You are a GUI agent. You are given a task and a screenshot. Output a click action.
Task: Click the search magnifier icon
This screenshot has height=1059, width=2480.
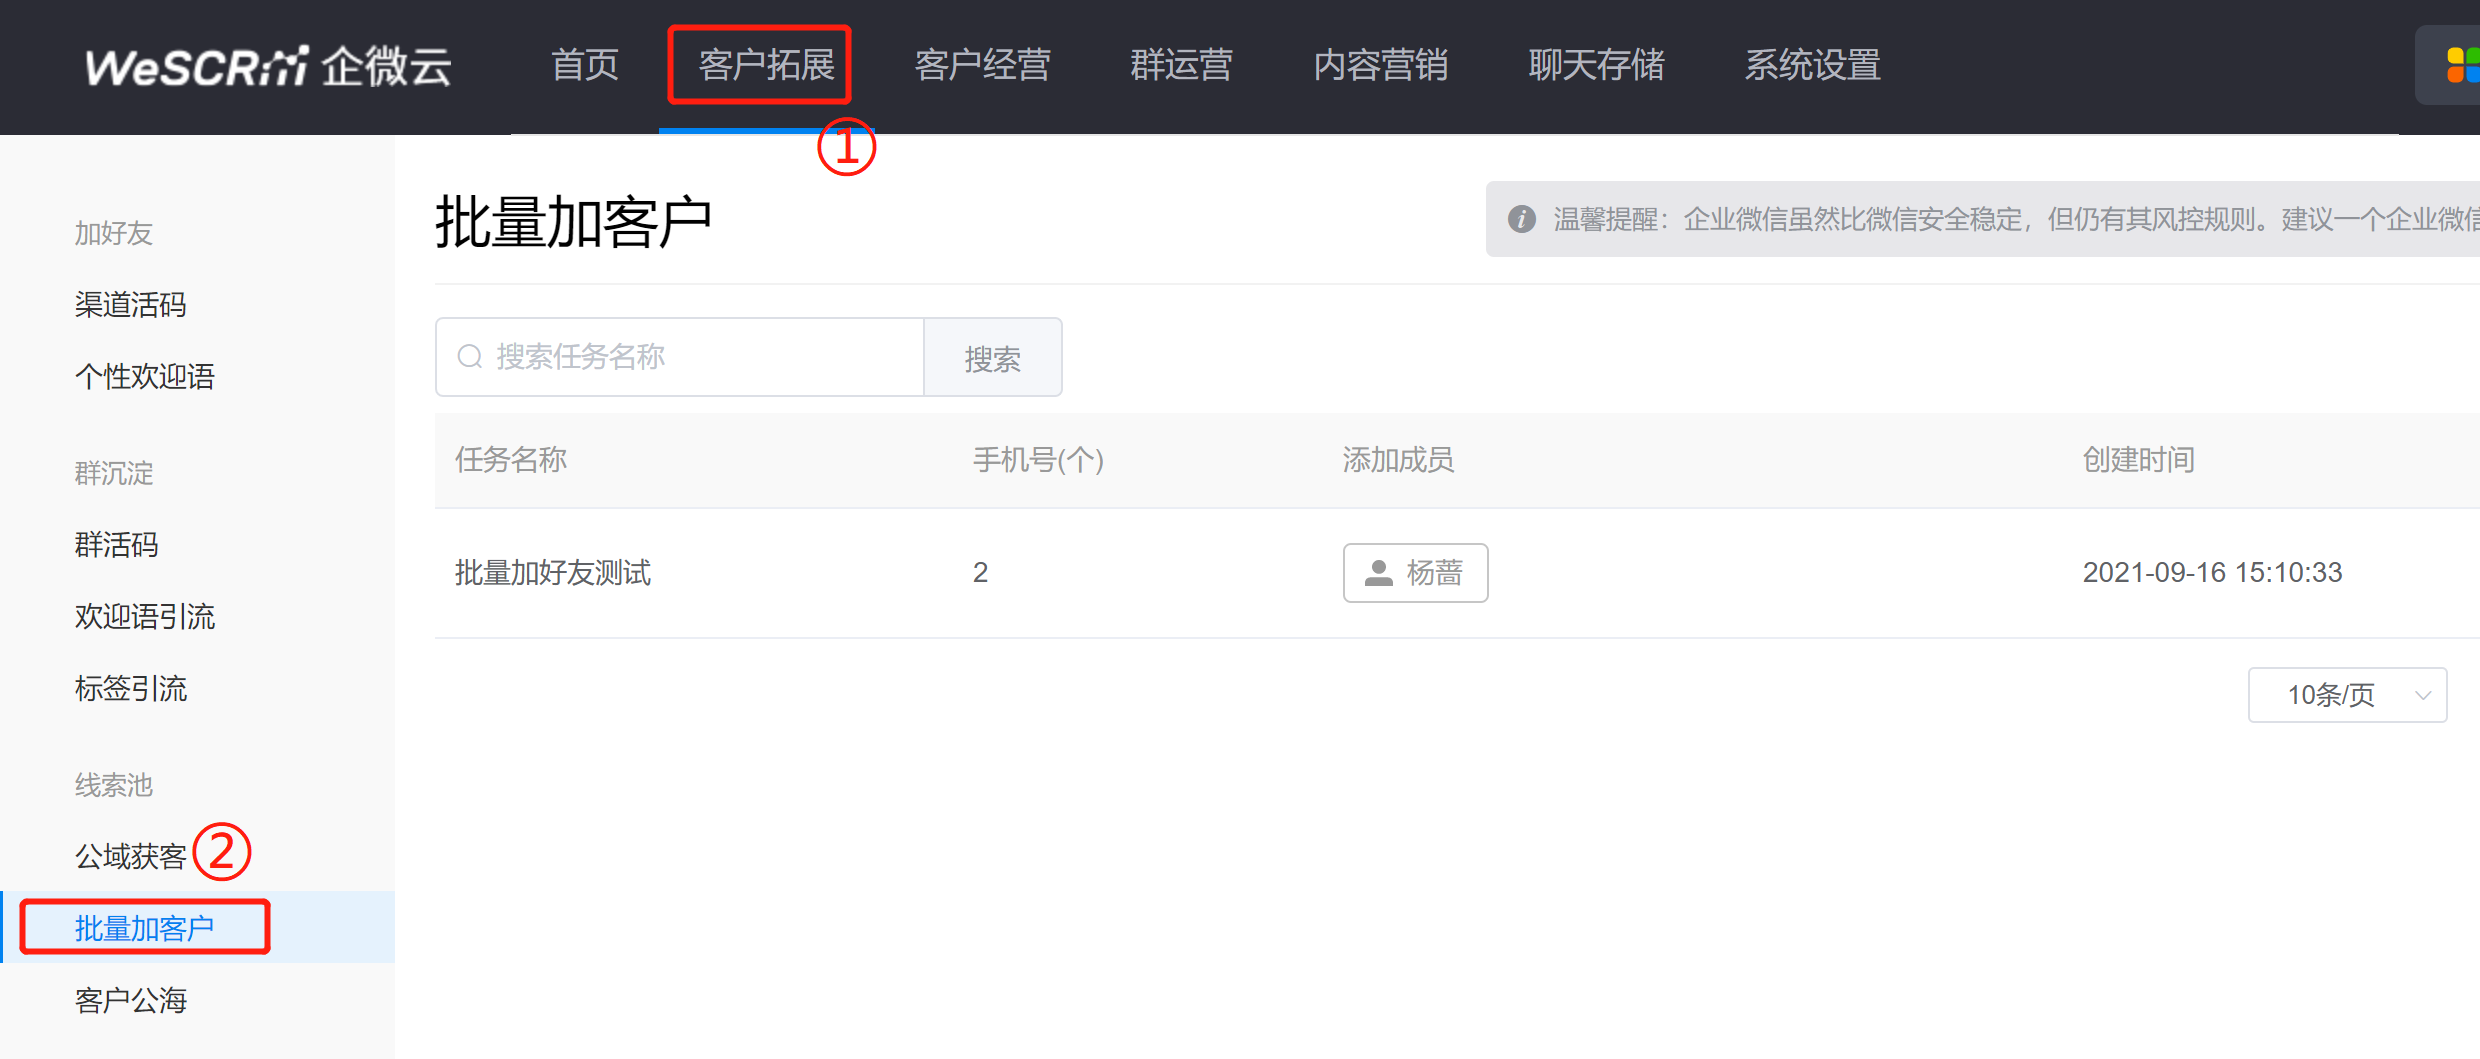point(470,357)
